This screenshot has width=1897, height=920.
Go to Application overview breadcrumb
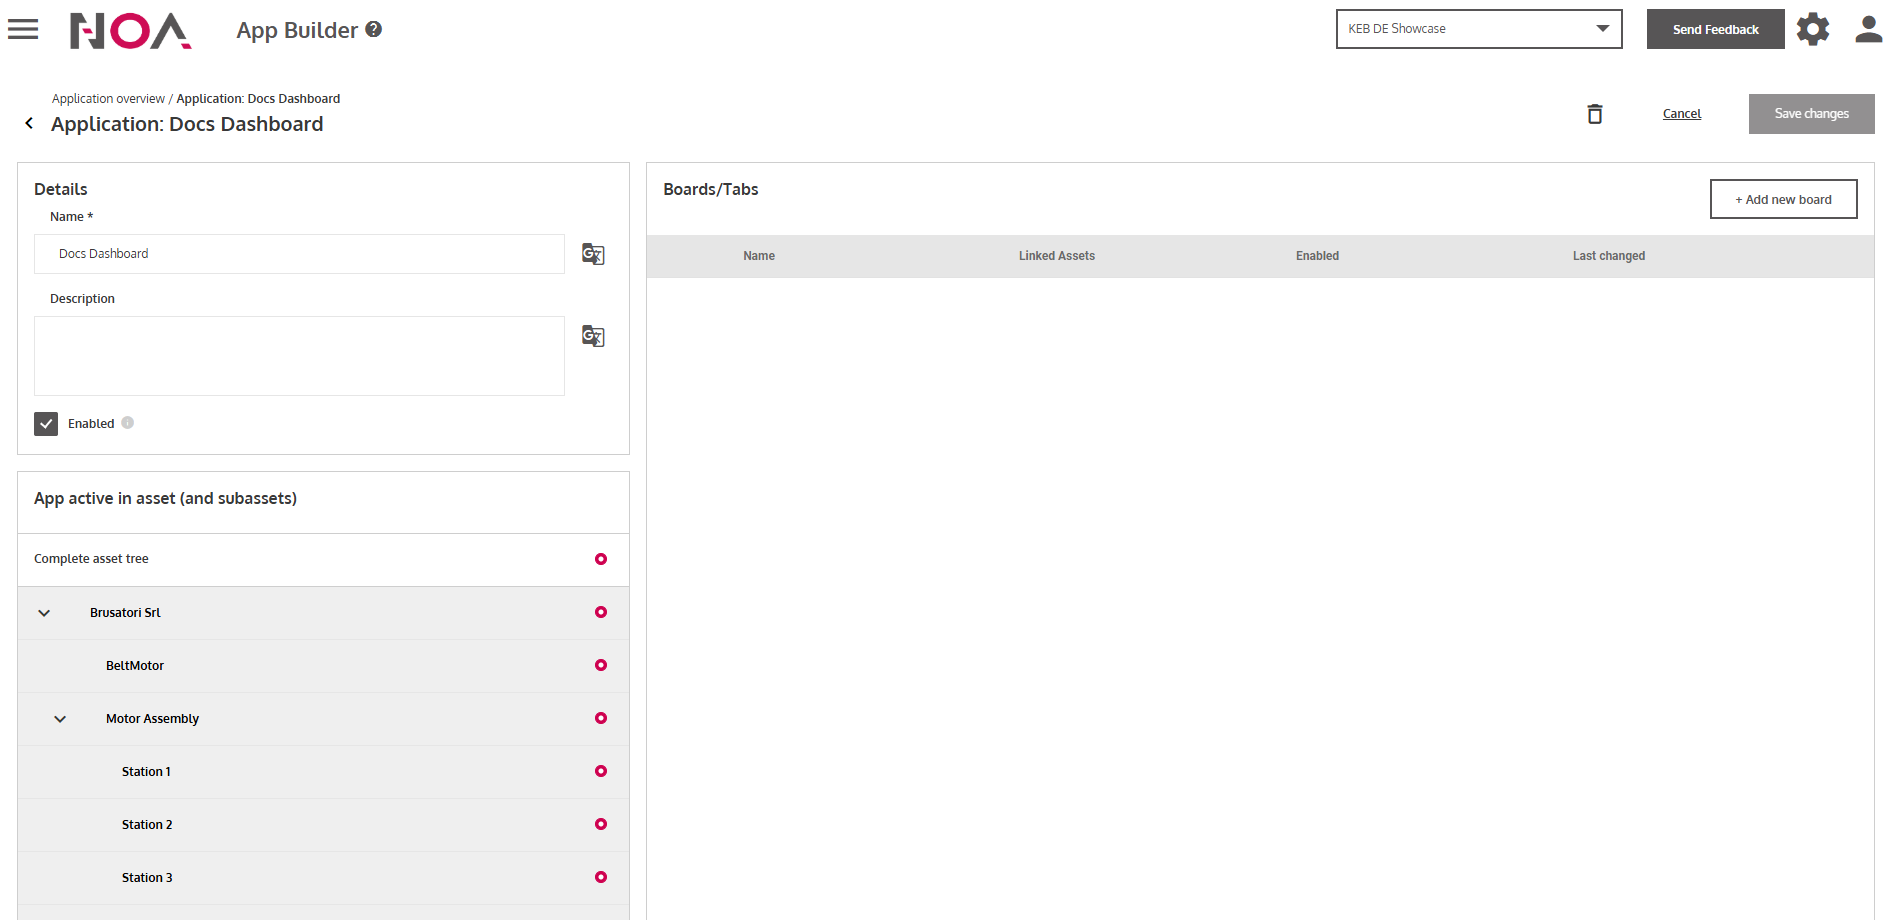108,99
